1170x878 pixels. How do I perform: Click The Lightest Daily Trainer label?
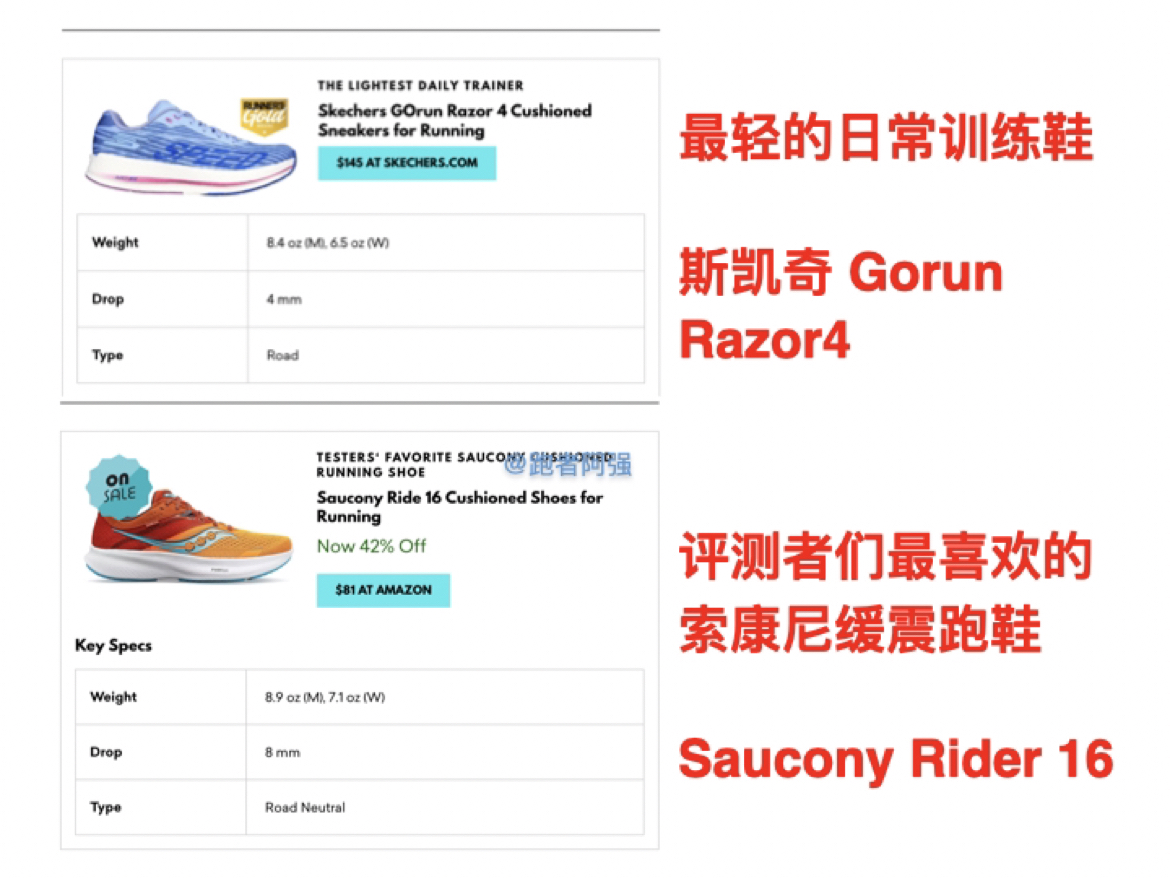pos(420,86)
